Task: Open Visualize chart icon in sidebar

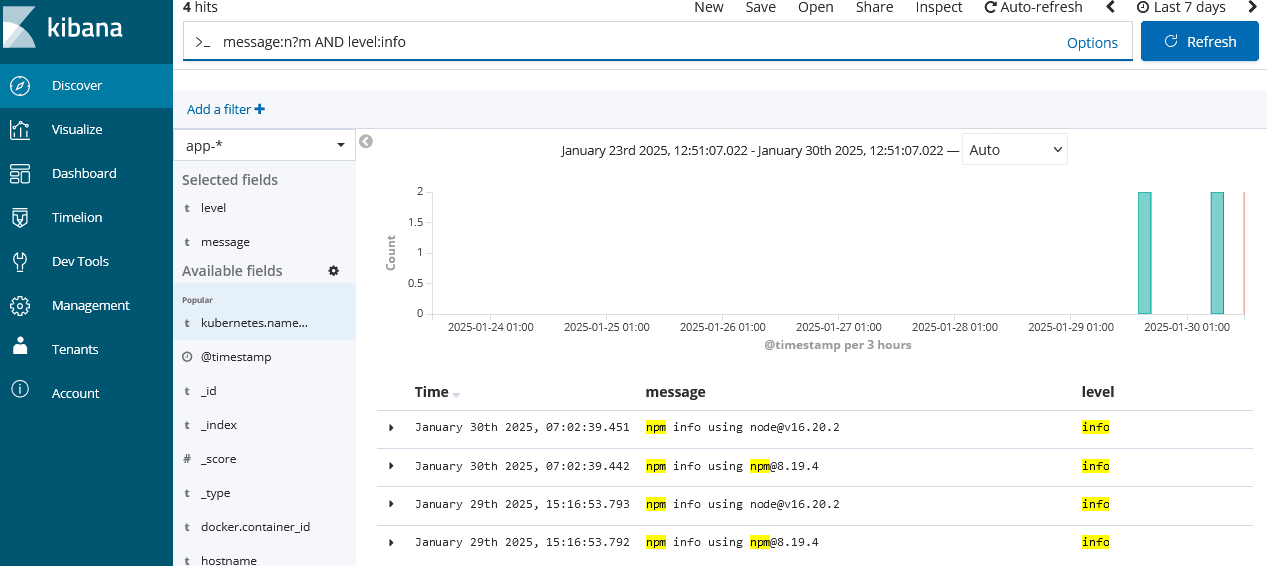Action: pyautogui.click(x=20, y=130)
